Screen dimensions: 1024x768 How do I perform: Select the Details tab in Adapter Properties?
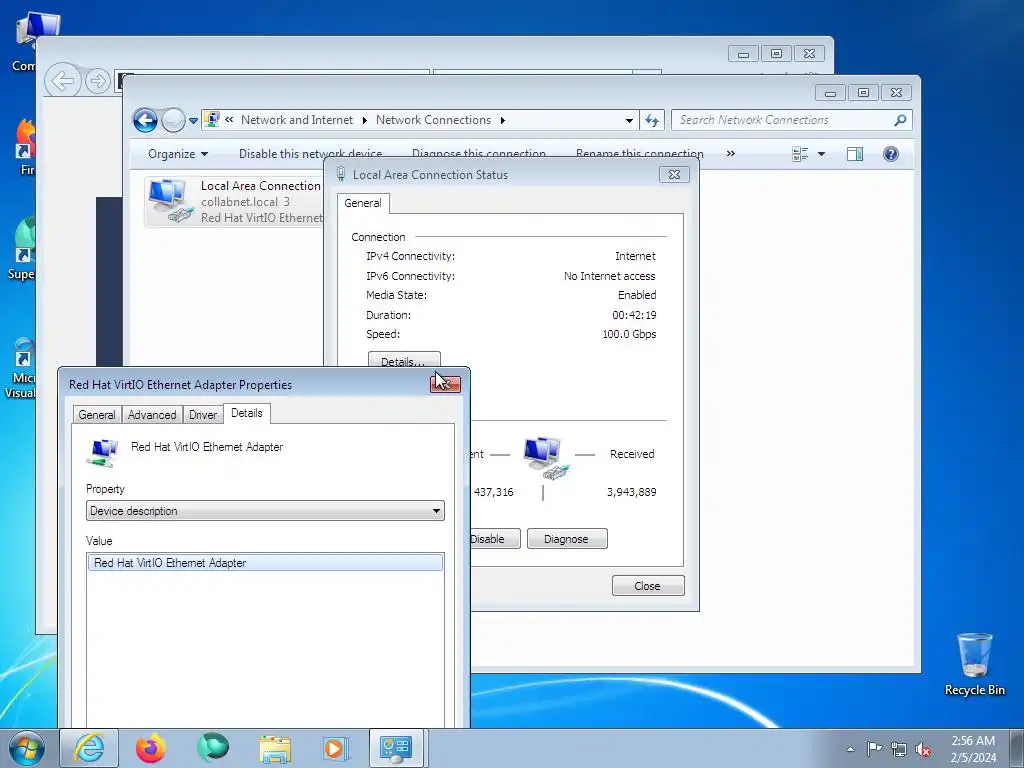(x=247, y=413)
